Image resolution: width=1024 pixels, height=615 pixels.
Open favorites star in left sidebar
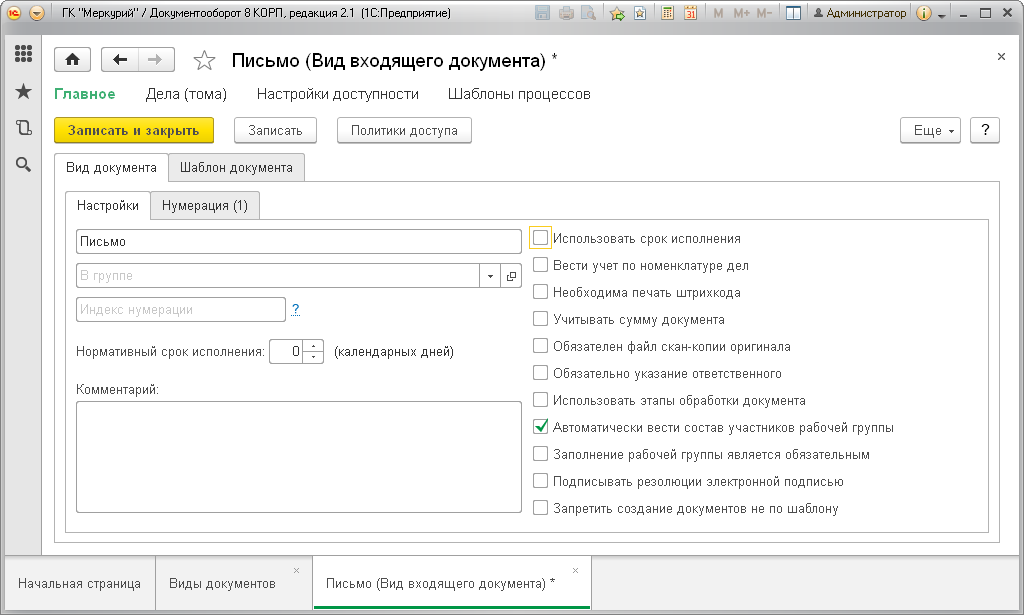click(24, 91)
